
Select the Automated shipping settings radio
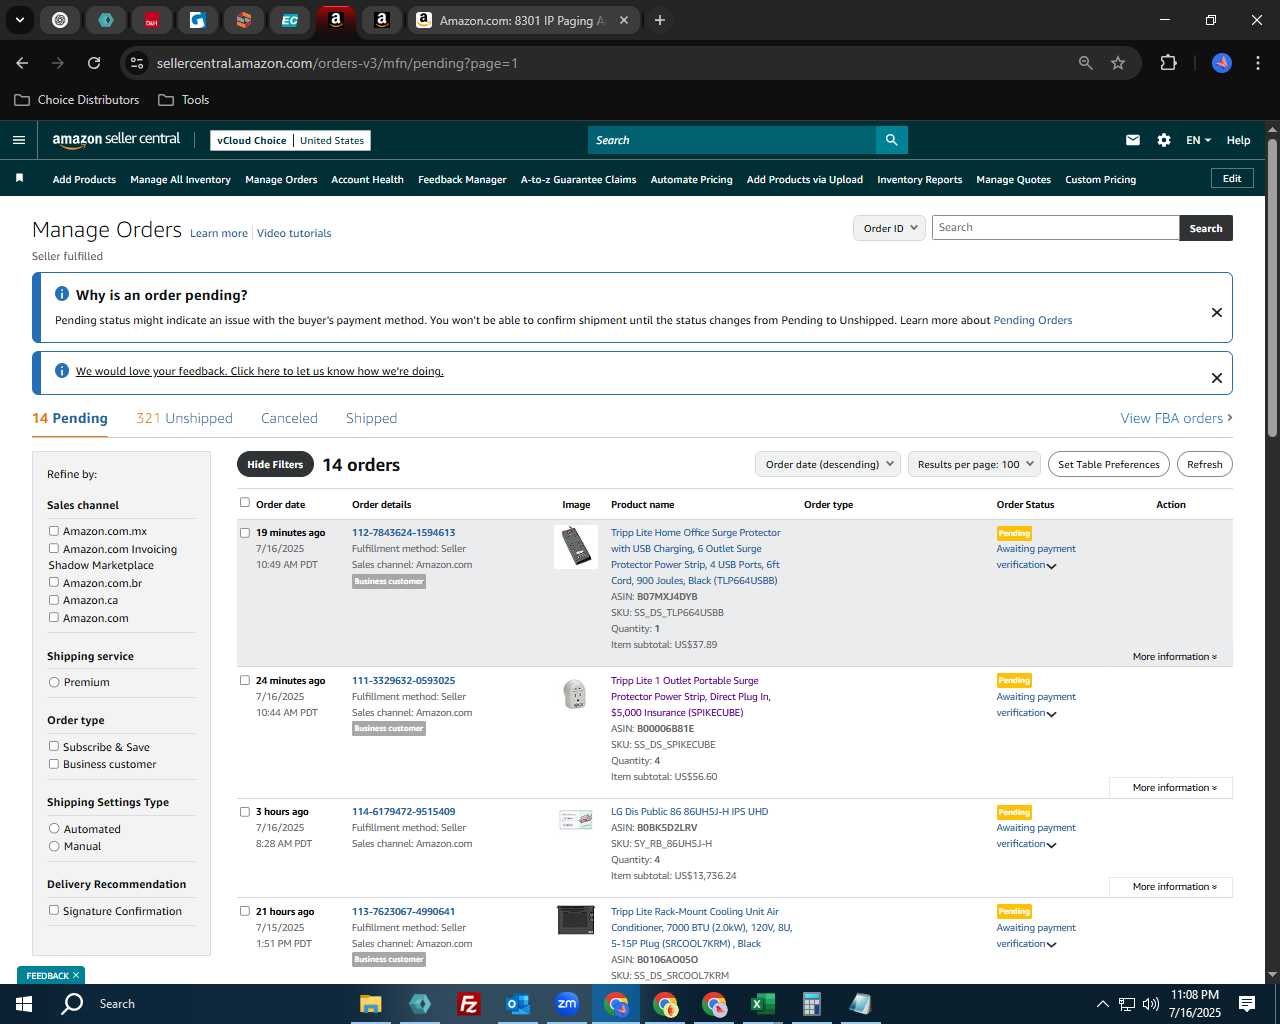tap(54, 828)
